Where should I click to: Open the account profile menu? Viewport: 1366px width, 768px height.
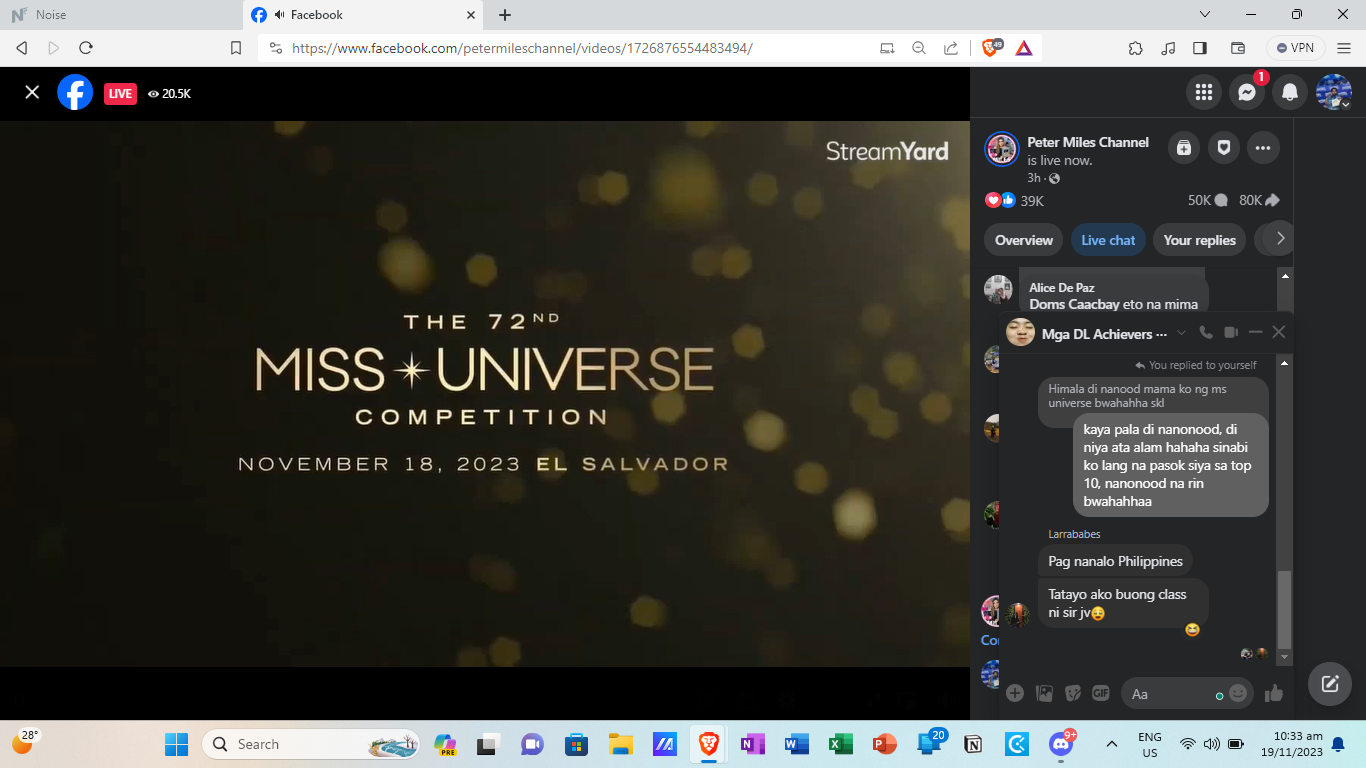[1334, 92]
